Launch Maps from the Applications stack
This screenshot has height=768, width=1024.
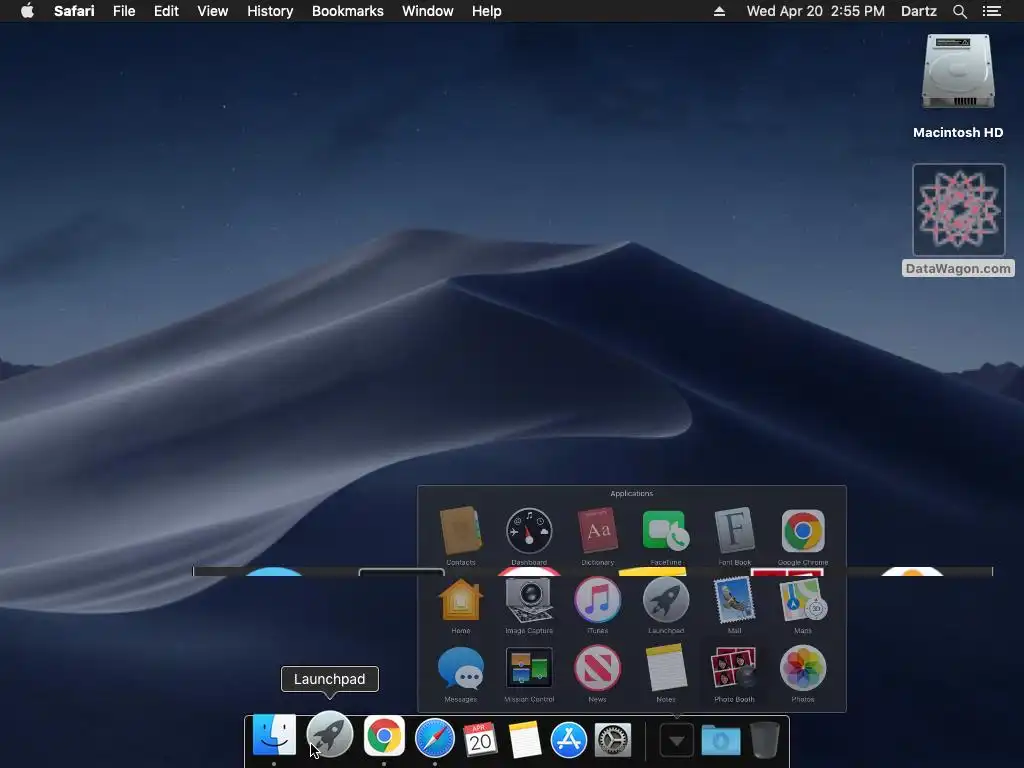pos(803,600)
